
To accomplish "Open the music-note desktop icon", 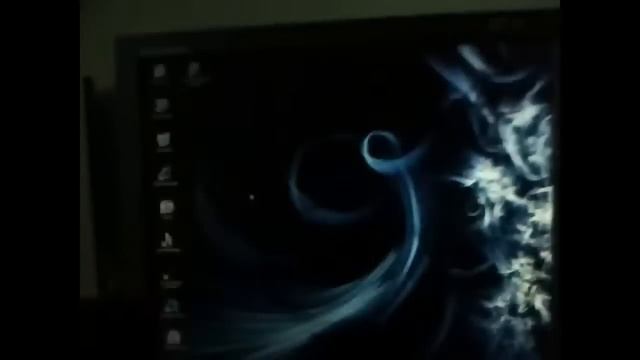I will [x=167, y=240].
